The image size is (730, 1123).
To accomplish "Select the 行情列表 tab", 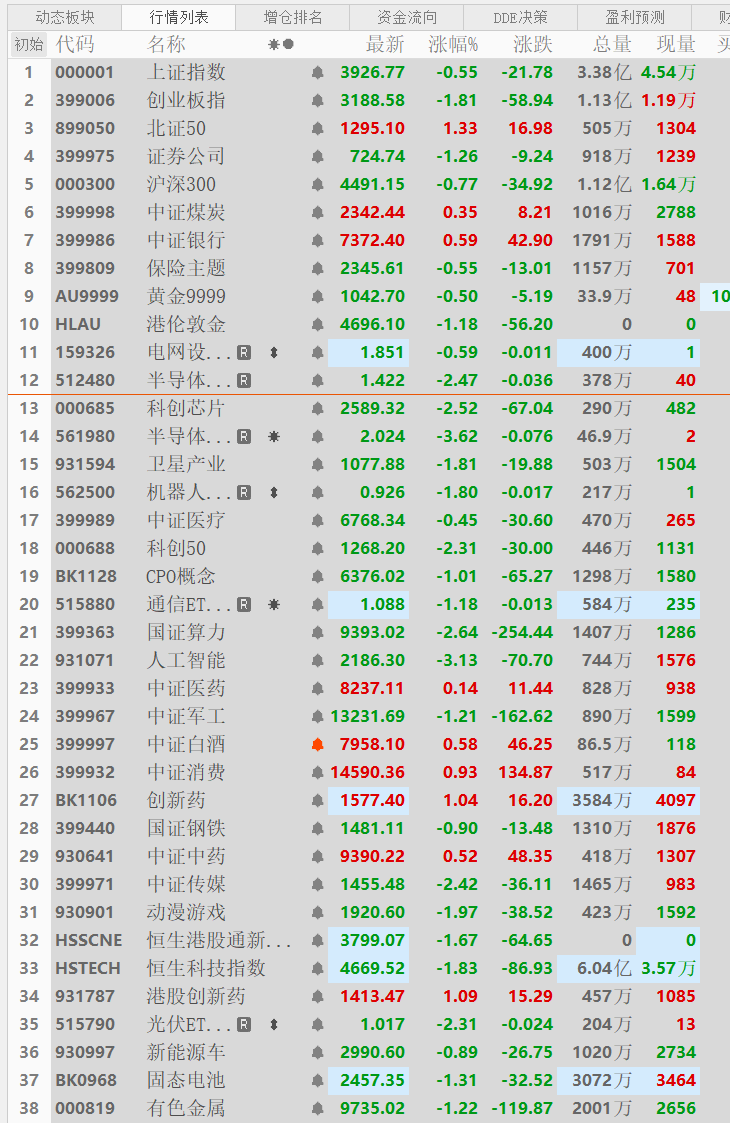I will 178,17.
